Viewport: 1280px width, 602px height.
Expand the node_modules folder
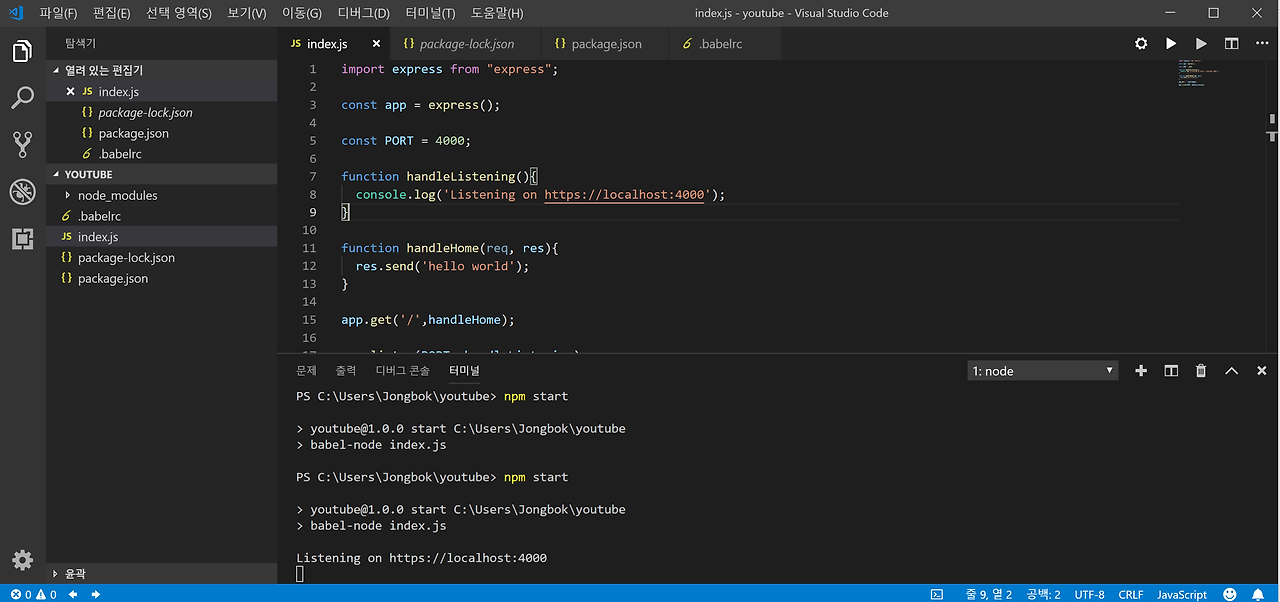coord(117,196)
